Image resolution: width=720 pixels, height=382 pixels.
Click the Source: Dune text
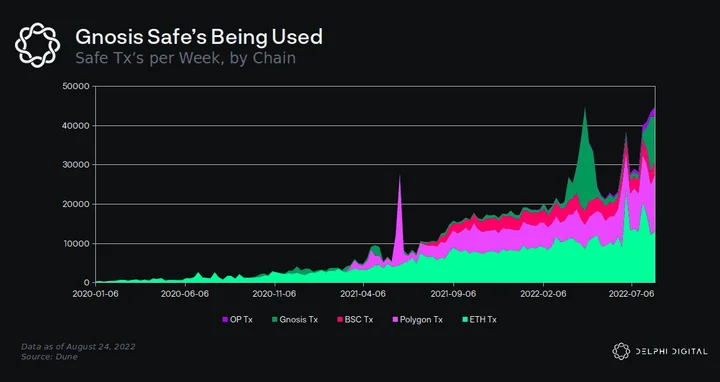point(49,357)
